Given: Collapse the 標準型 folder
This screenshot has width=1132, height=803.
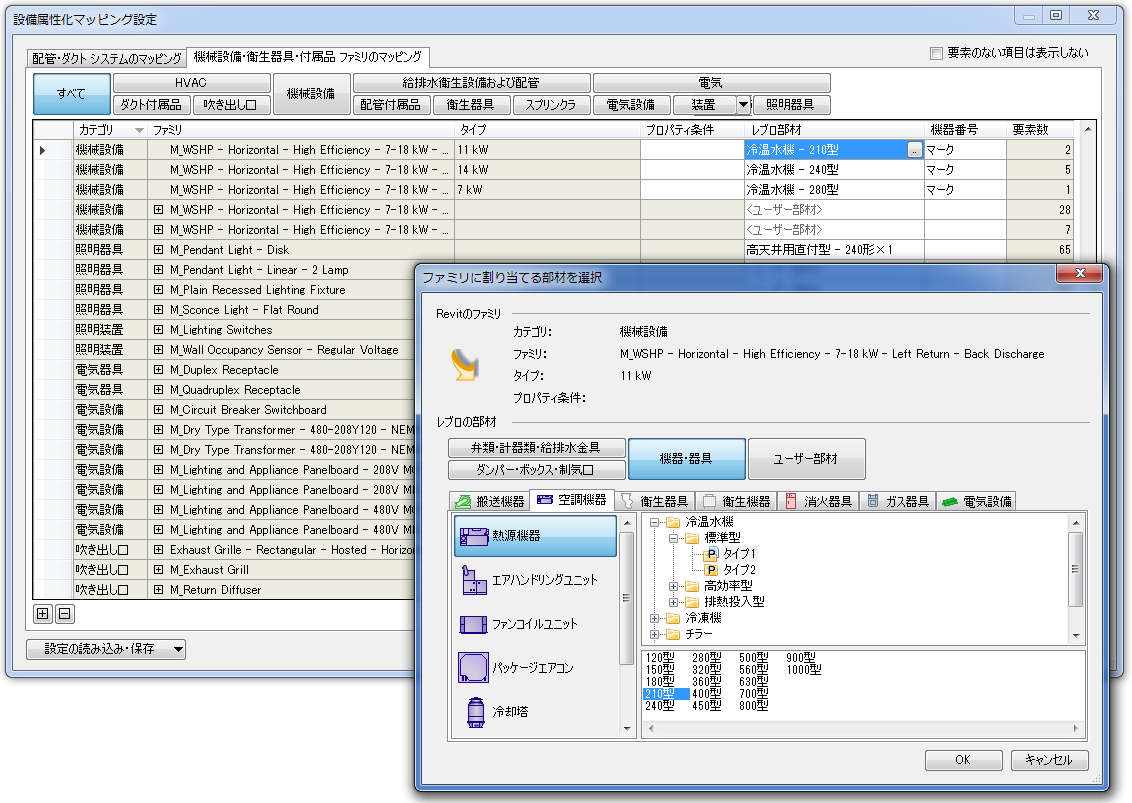Looking at the screenshot, I should click(673, 538).
